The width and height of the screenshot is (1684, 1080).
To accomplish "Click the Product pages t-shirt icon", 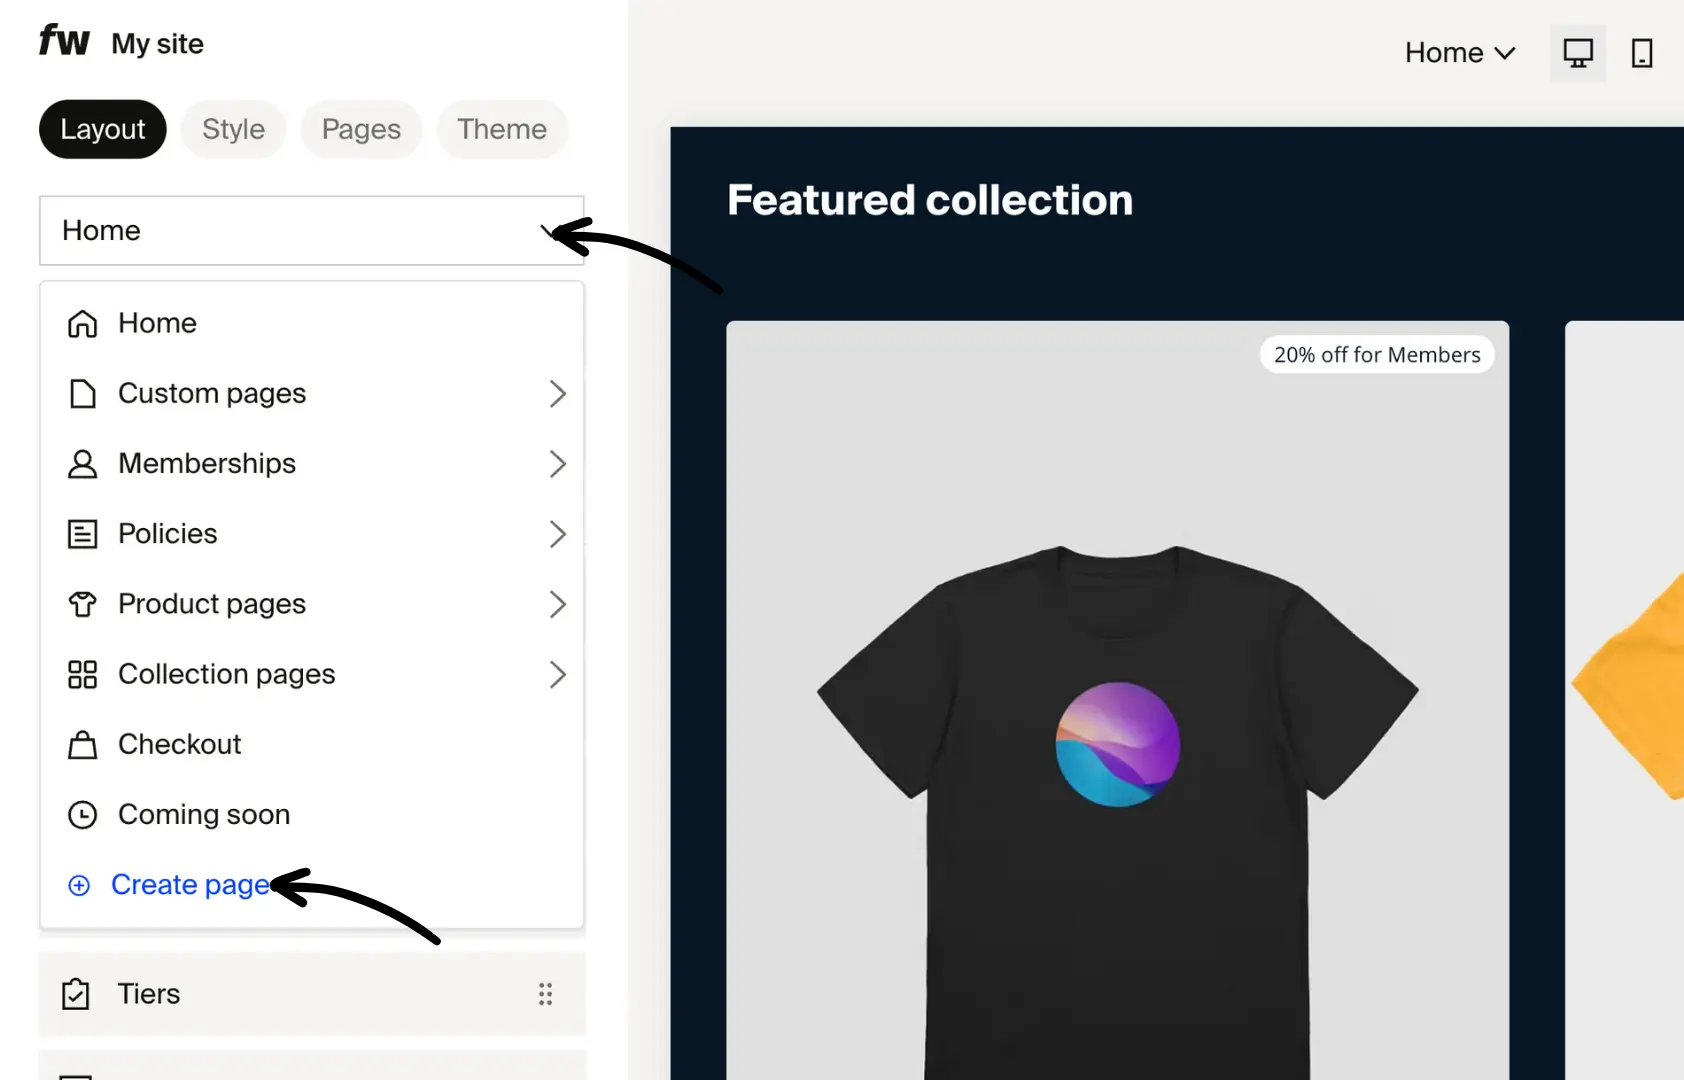I will (x=82, y=604).
